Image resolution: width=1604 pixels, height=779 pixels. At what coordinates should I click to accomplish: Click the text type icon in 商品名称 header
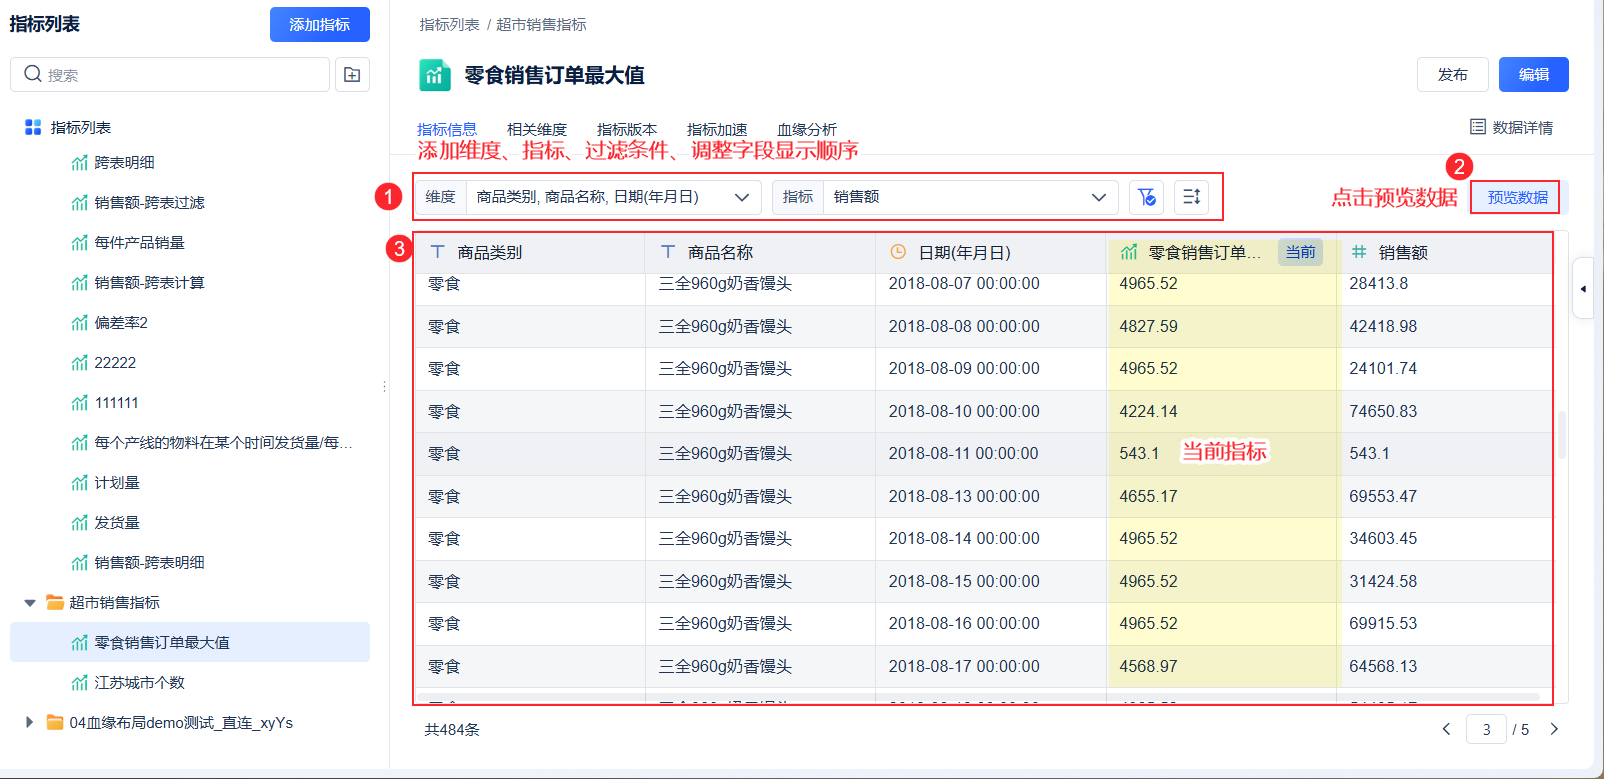tap(668, 252)
